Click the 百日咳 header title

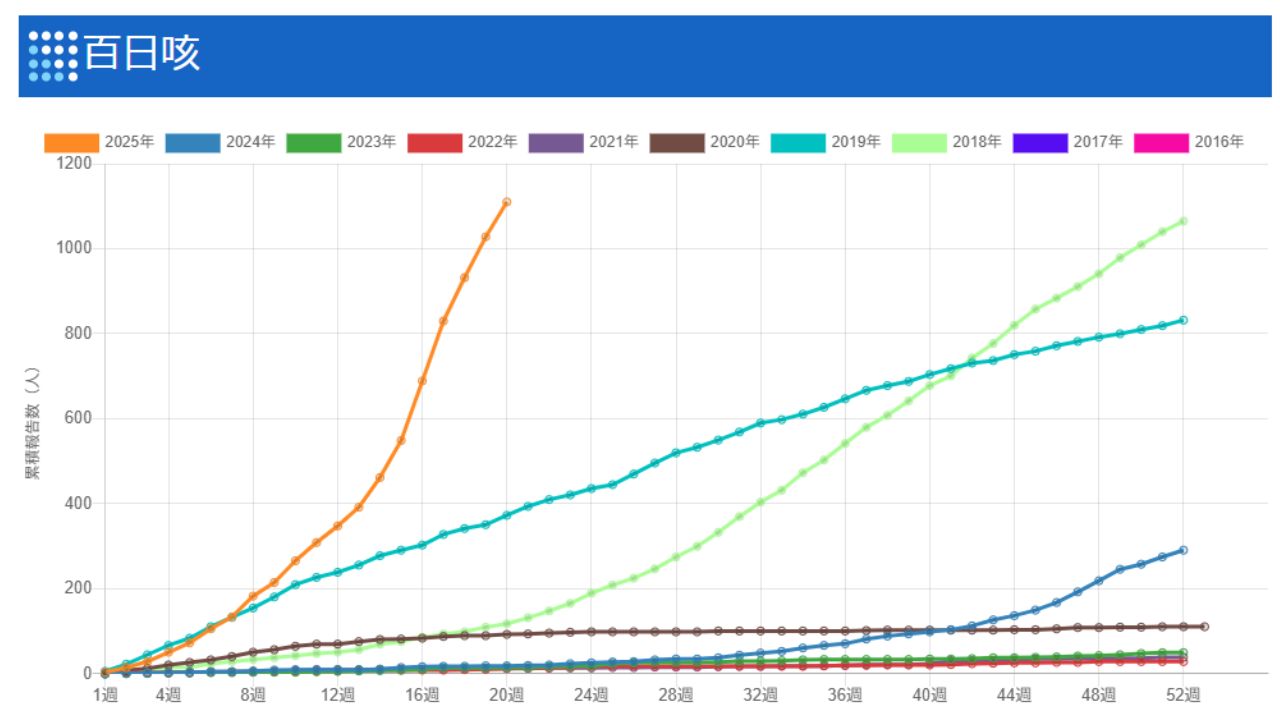(141, 54)
